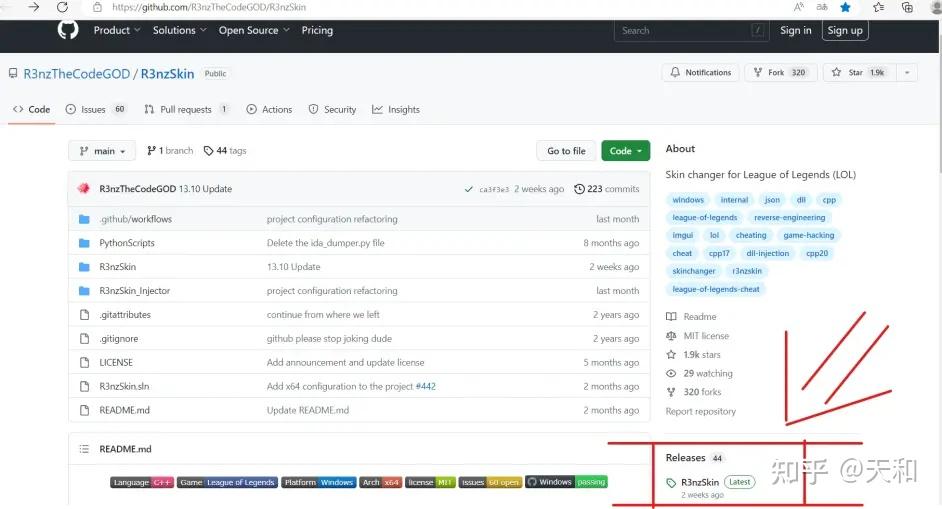
Task: Click the README.md table of contents icon
Action: click(84, 449)
